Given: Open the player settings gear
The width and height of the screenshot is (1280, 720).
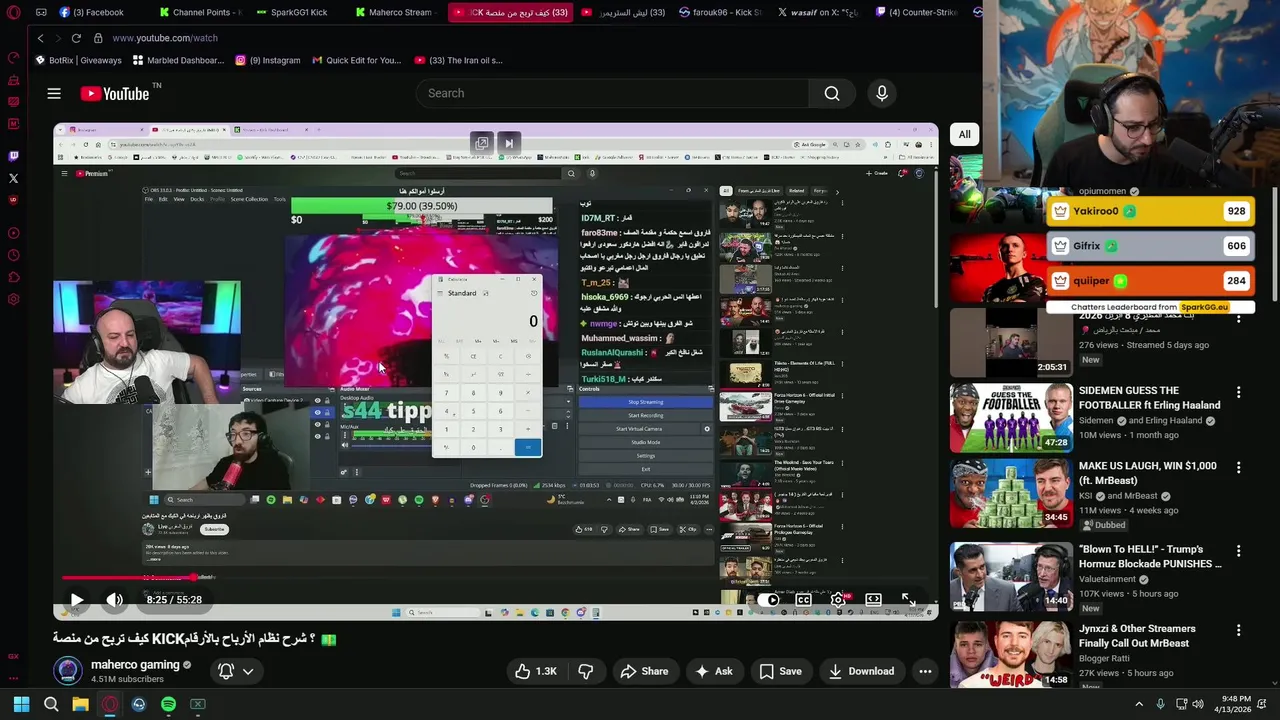Looking at the screenshot, I should coord(838,600).
